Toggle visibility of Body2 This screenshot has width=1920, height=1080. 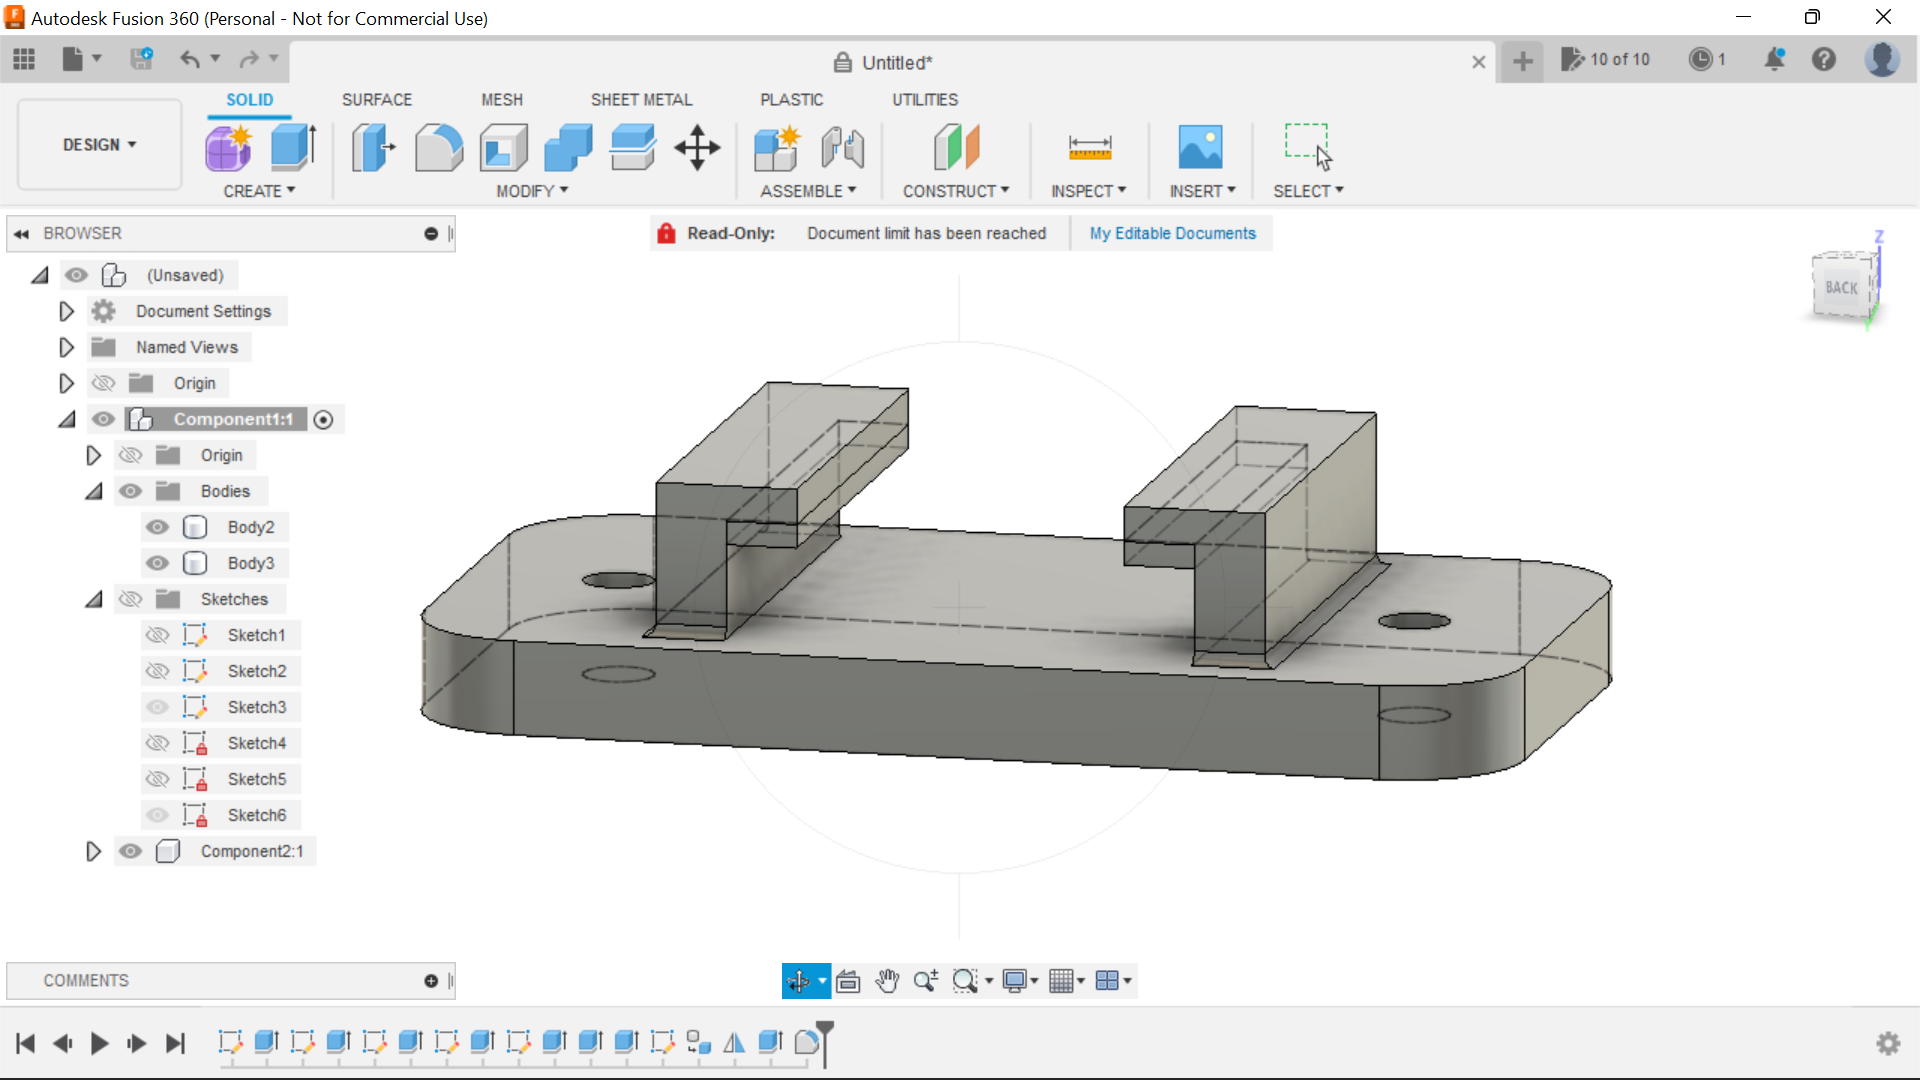tap(157, 526)
